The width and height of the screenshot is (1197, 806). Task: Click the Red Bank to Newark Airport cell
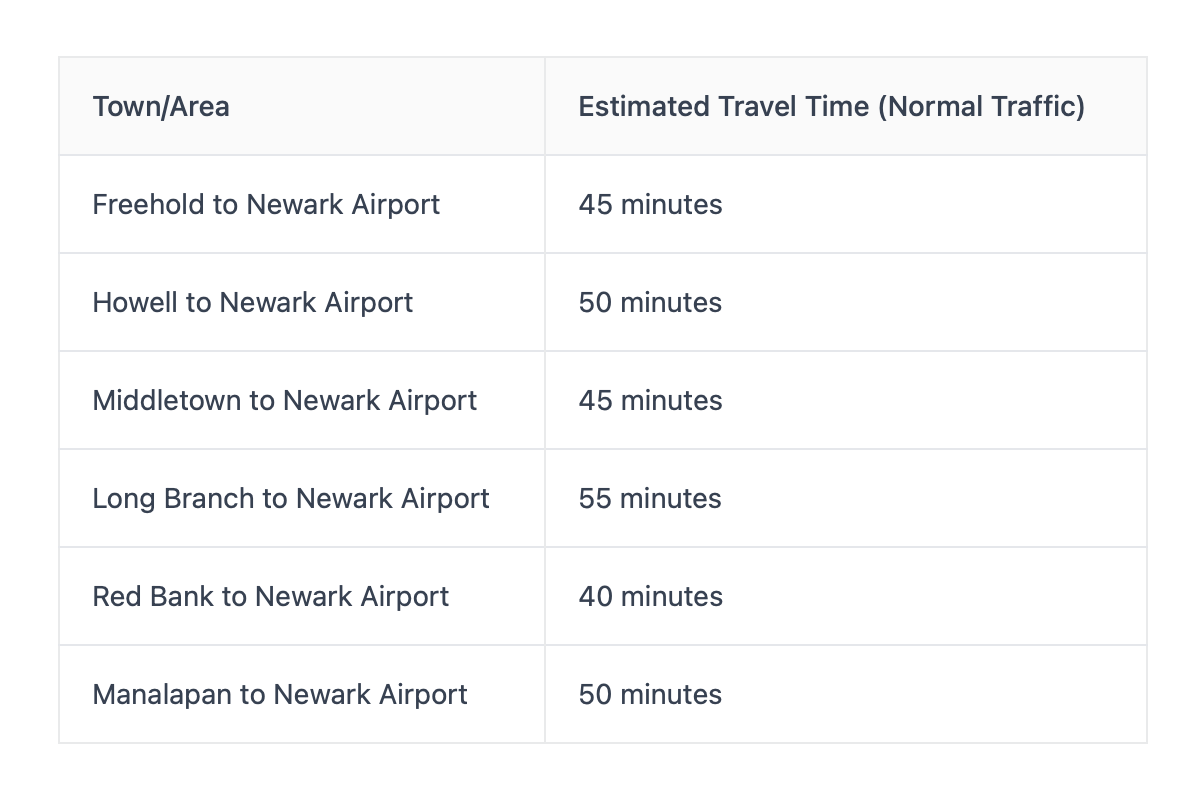[270, 596]
